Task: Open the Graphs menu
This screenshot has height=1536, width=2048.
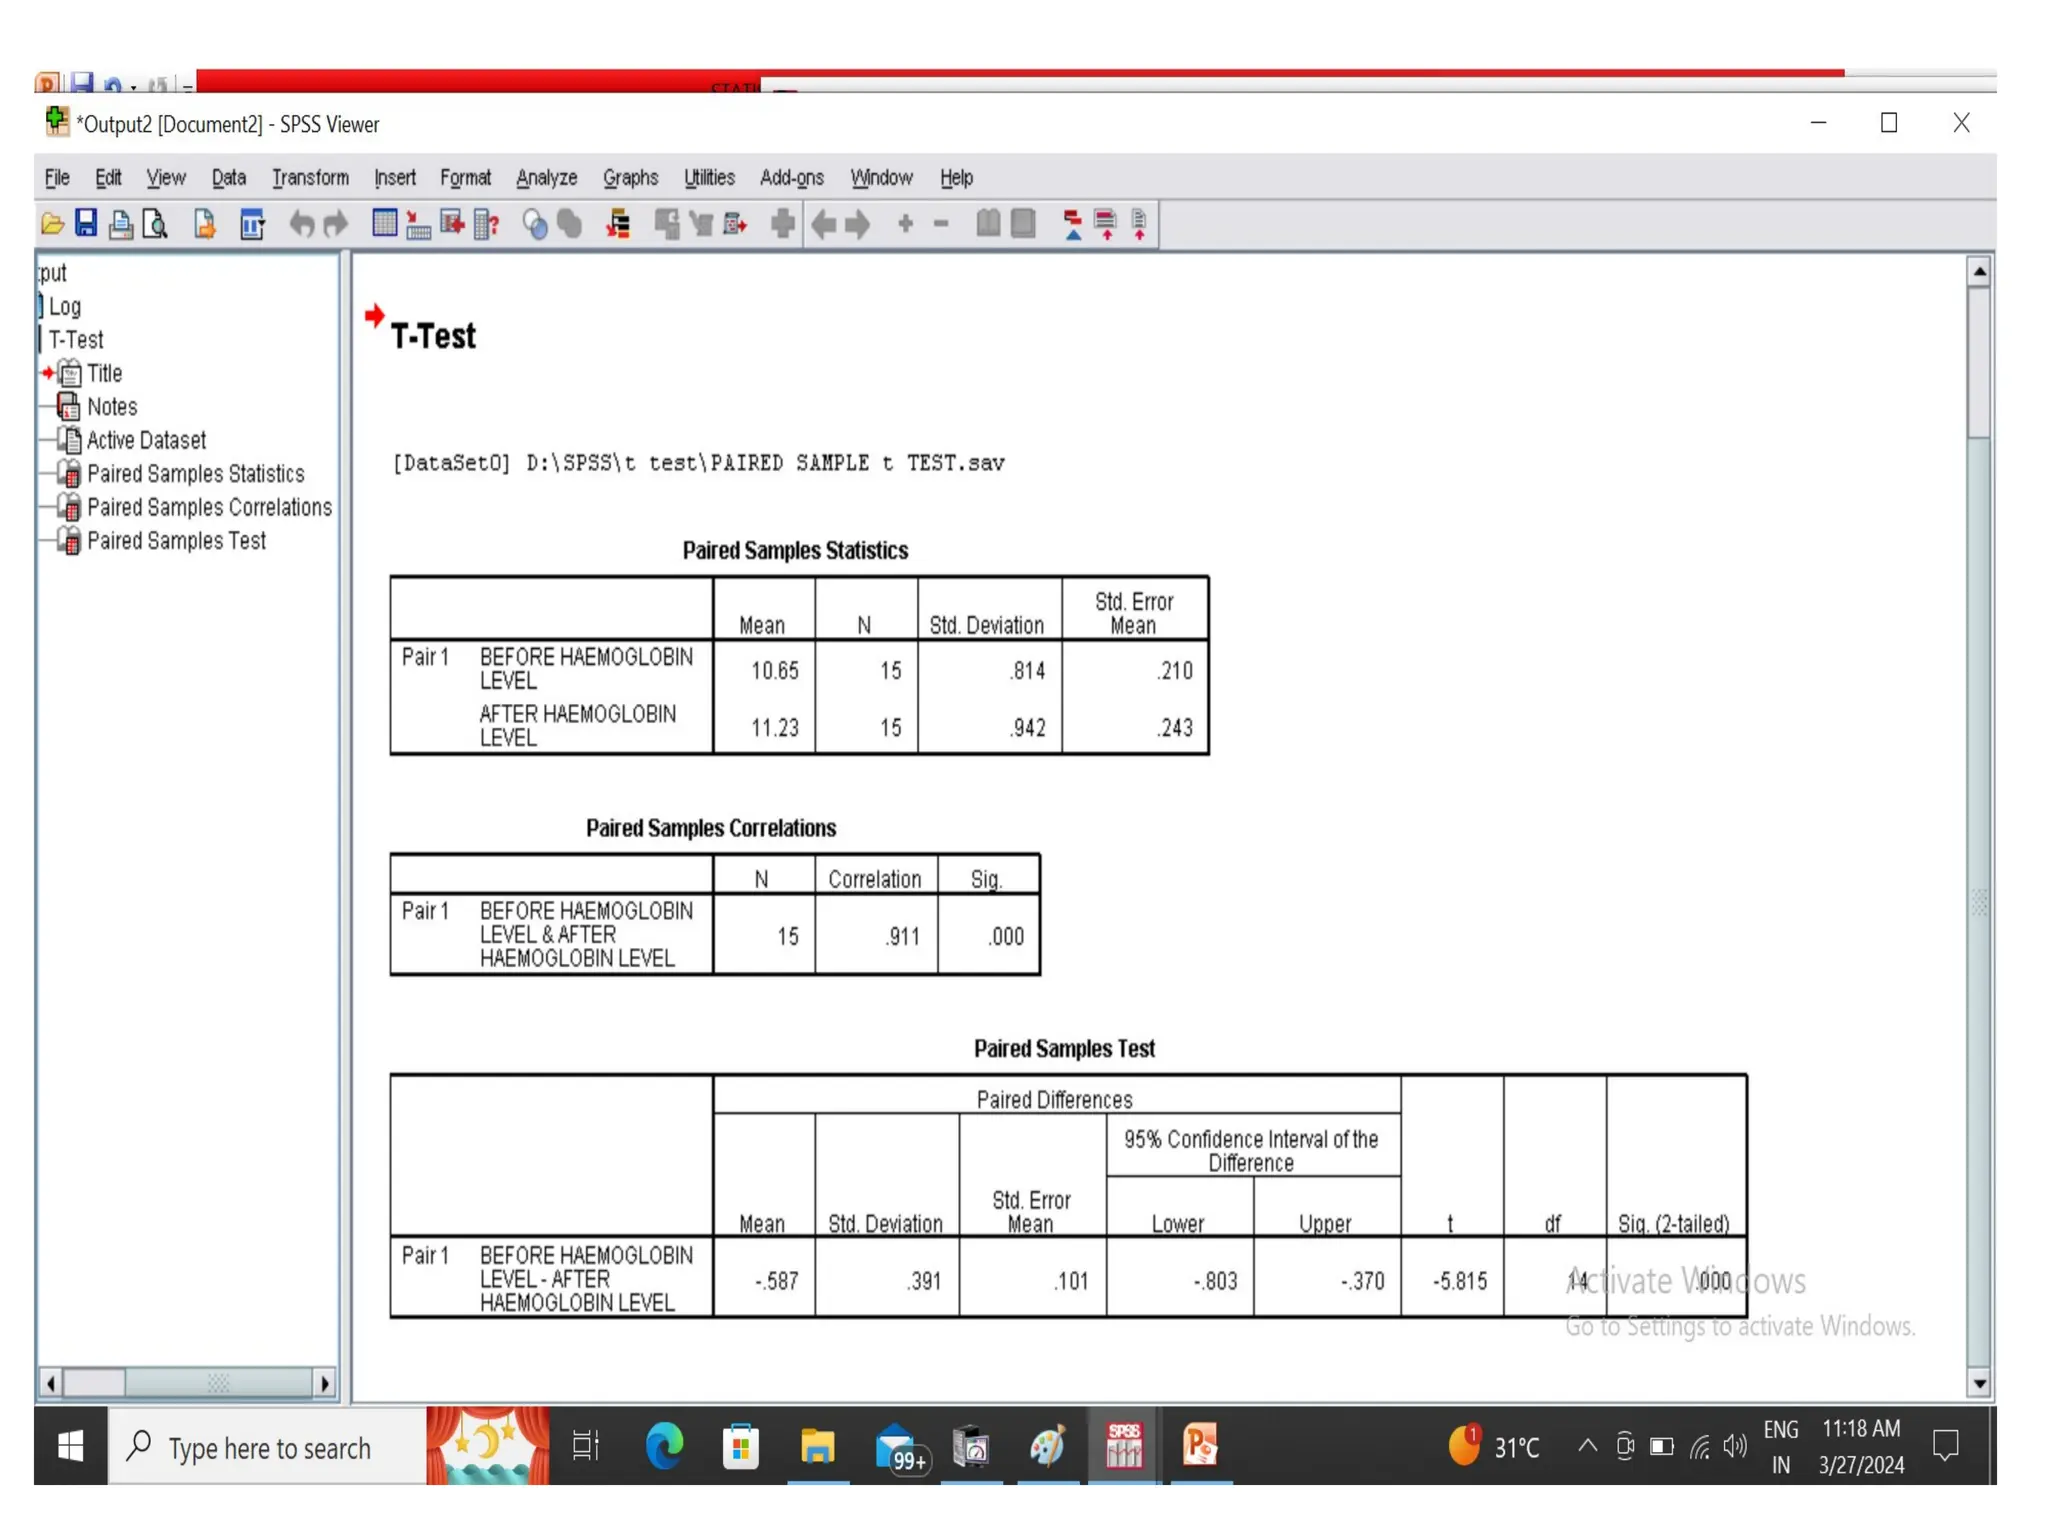Action: (630, 178)
